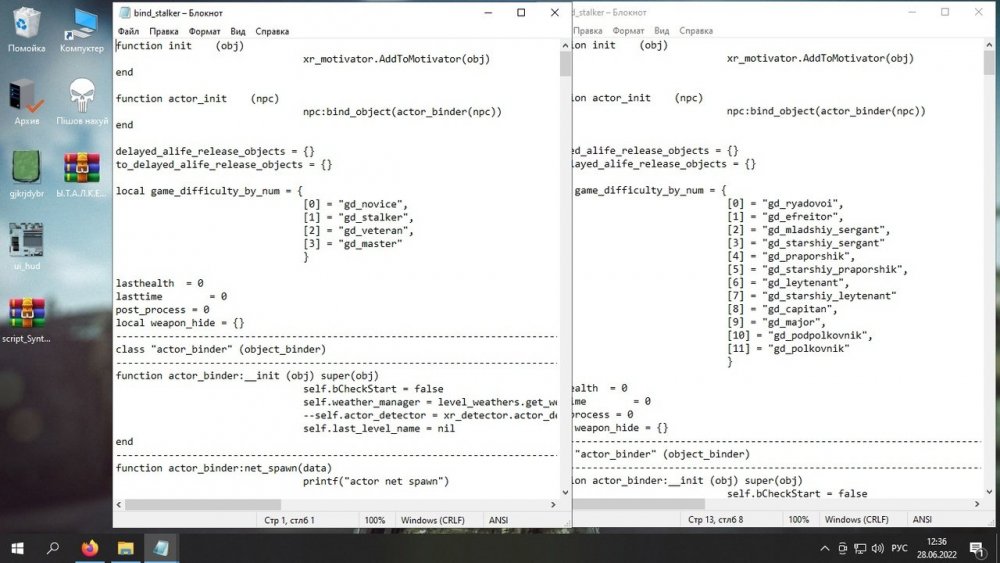The image size is (1000, 563).
Task: Click "gd_master" line in left Notepad
Action: 353,244
